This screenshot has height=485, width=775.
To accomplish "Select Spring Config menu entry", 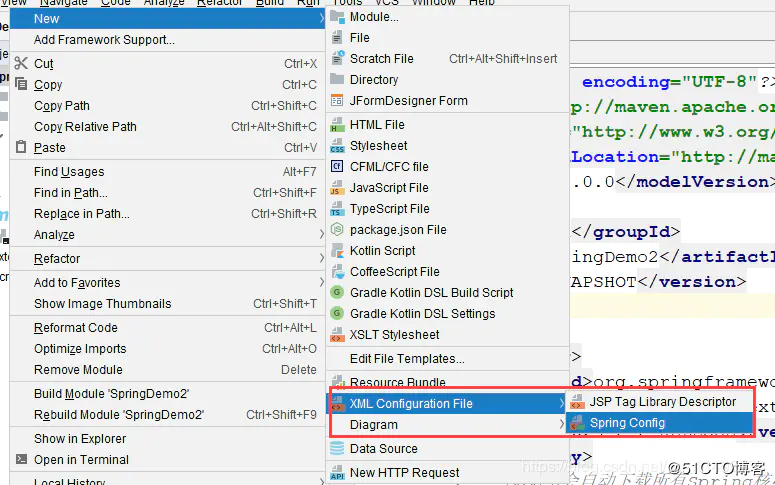I will [x=659, y=423].
